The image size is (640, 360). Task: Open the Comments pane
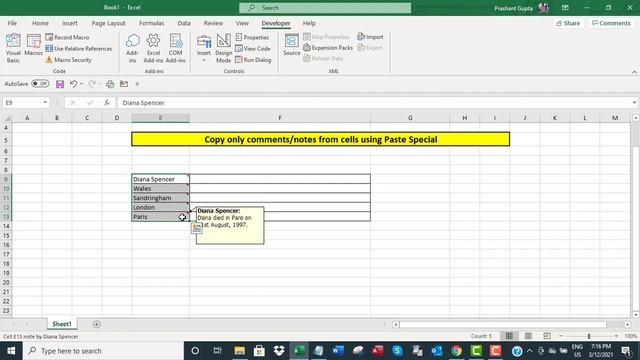[611, 23]
